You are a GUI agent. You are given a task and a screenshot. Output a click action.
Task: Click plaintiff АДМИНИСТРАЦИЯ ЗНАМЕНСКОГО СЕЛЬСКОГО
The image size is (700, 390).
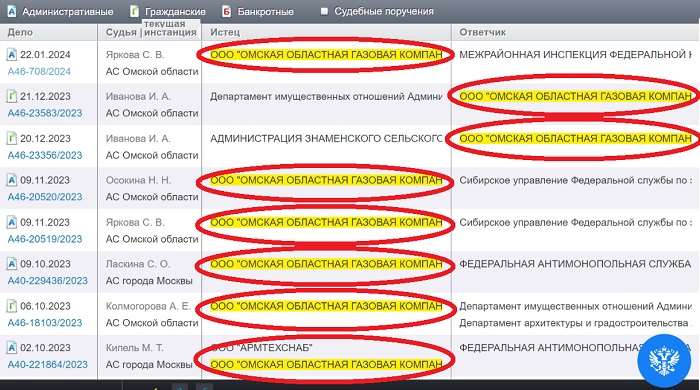click(326, 138)
